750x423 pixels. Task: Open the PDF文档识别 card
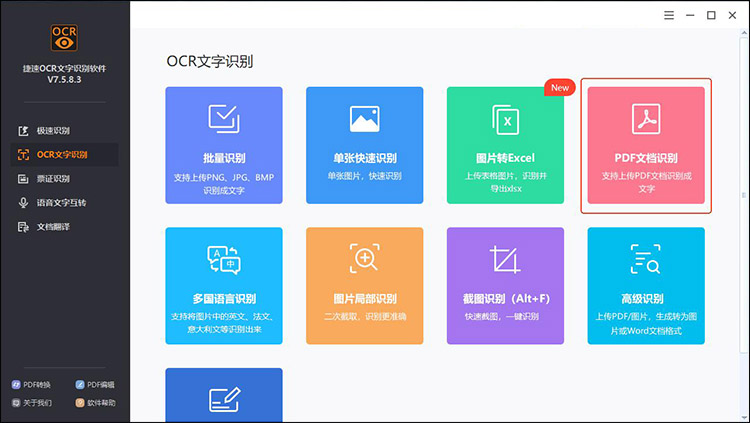pos(646,145)
